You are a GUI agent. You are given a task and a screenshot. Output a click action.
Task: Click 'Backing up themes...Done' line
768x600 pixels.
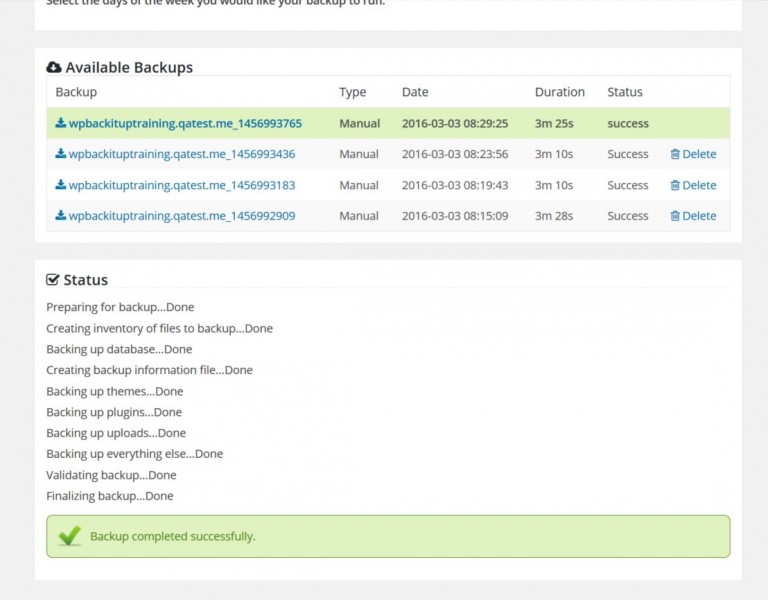[115, 391]
